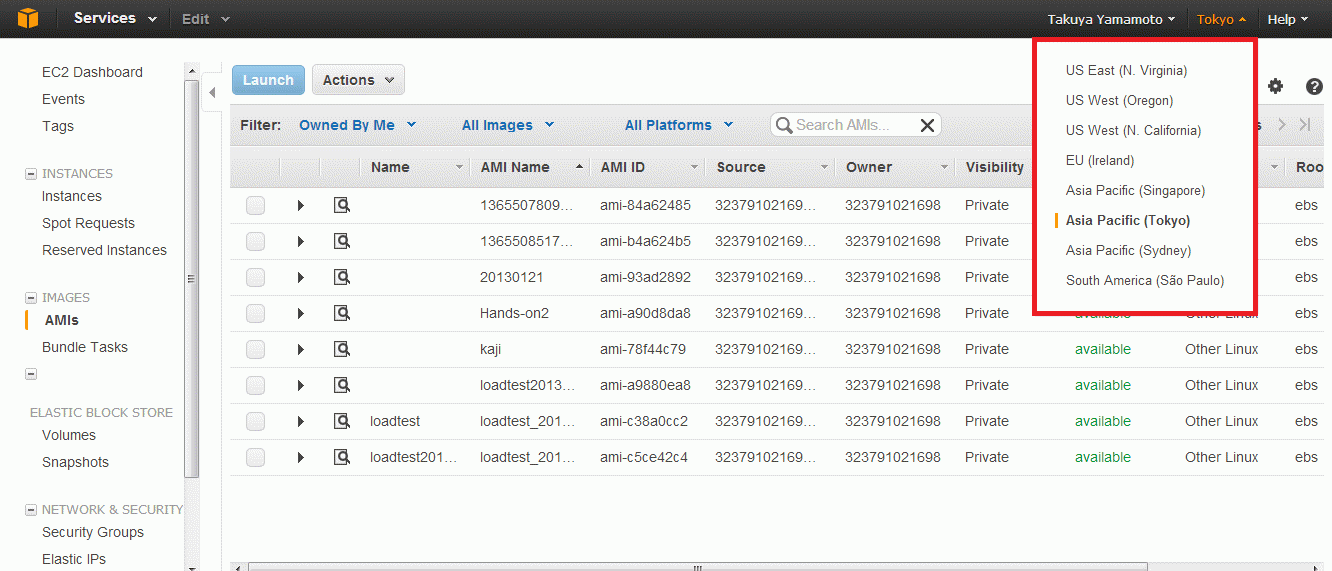1332x571 pixels.
Task: Open Volumes in sidebar
Action: (69, 435)
